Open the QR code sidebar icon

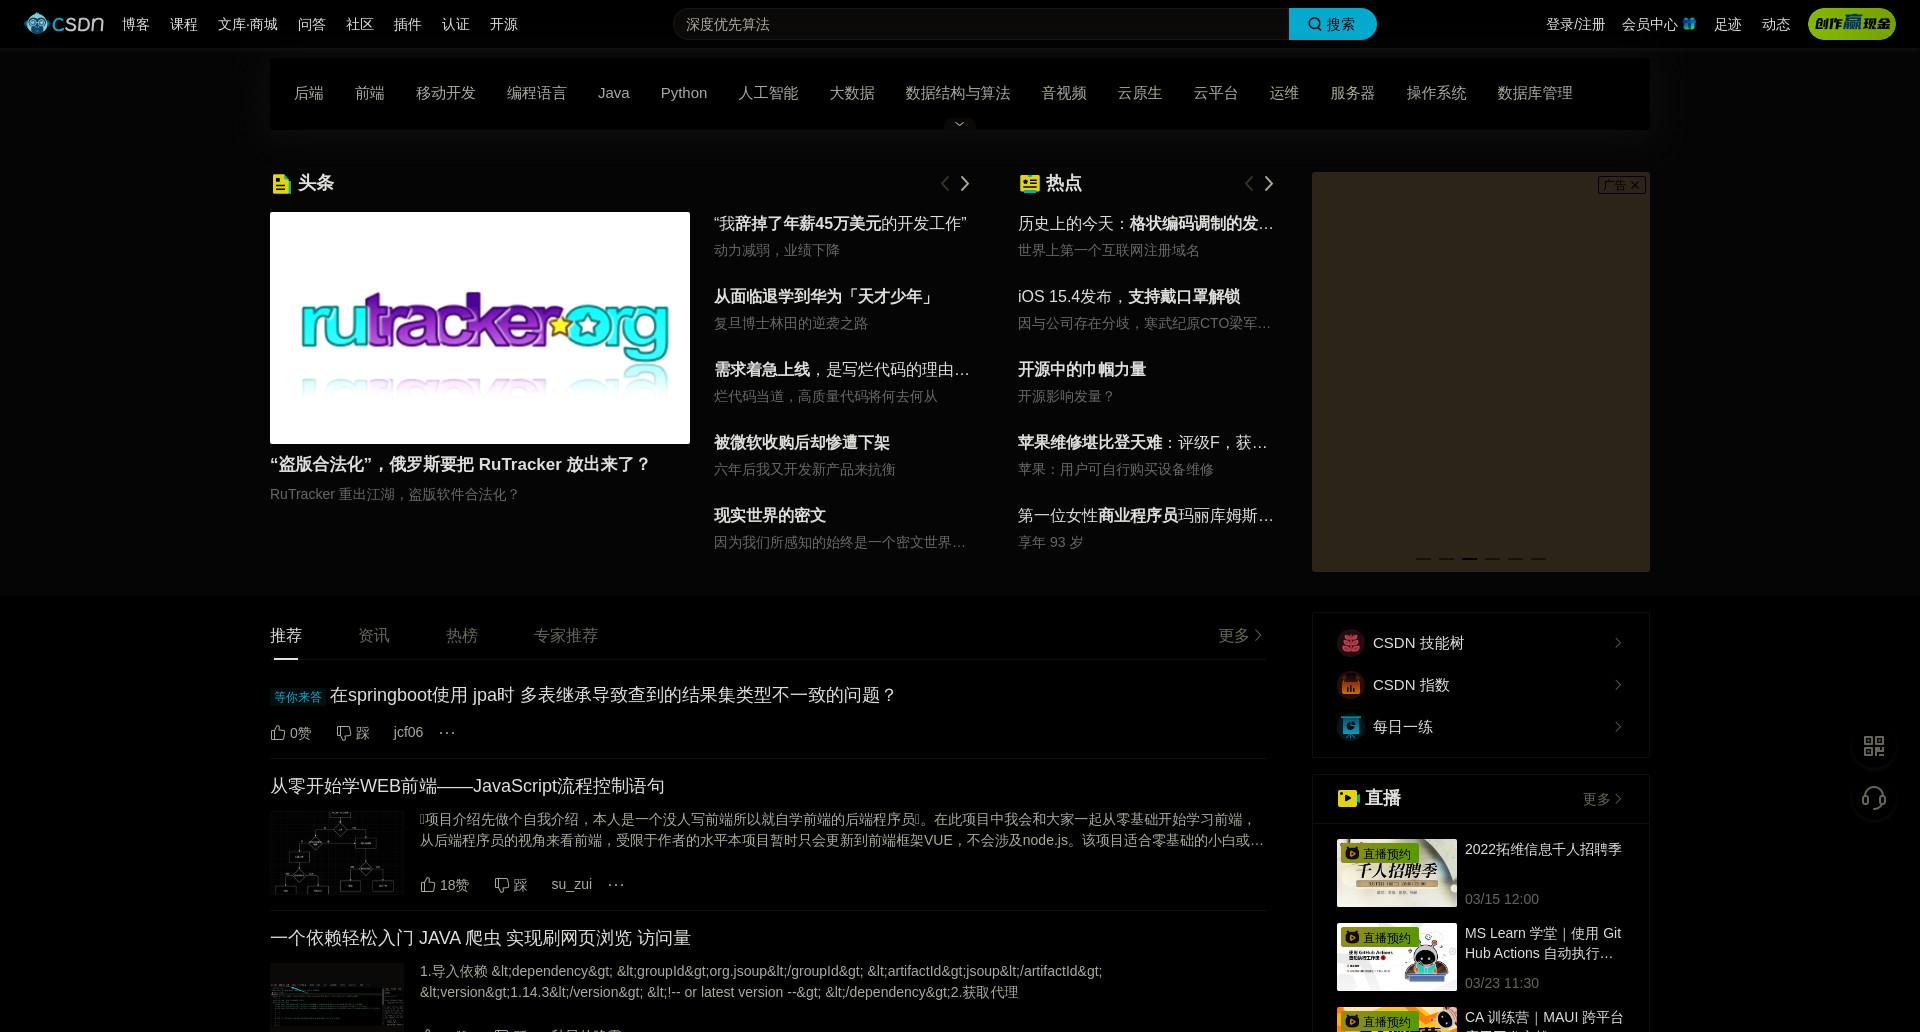point(1874,746)
